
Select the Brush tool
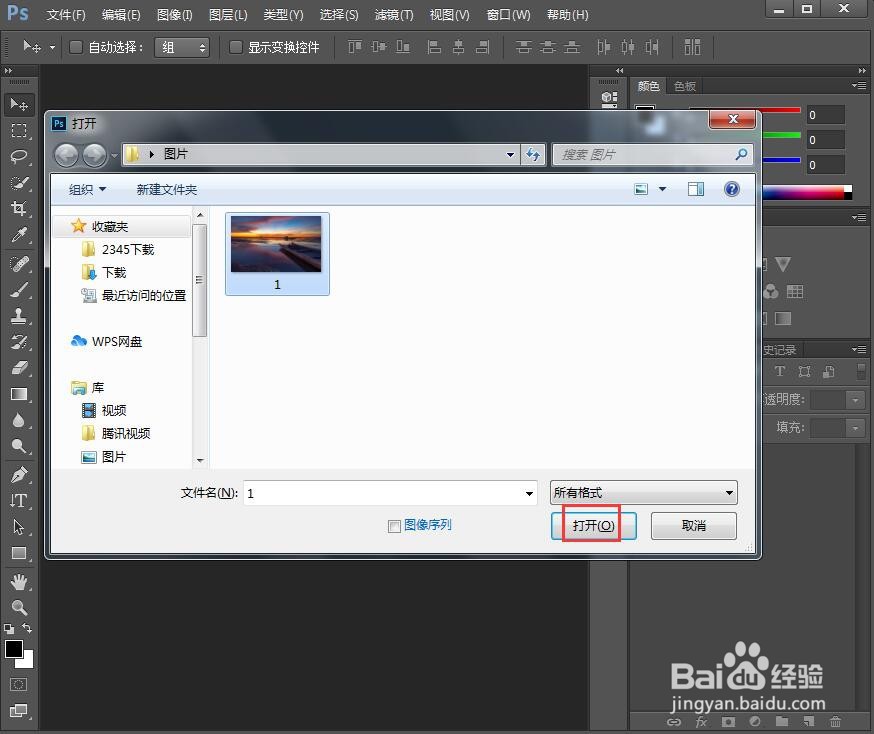point(19,290)
